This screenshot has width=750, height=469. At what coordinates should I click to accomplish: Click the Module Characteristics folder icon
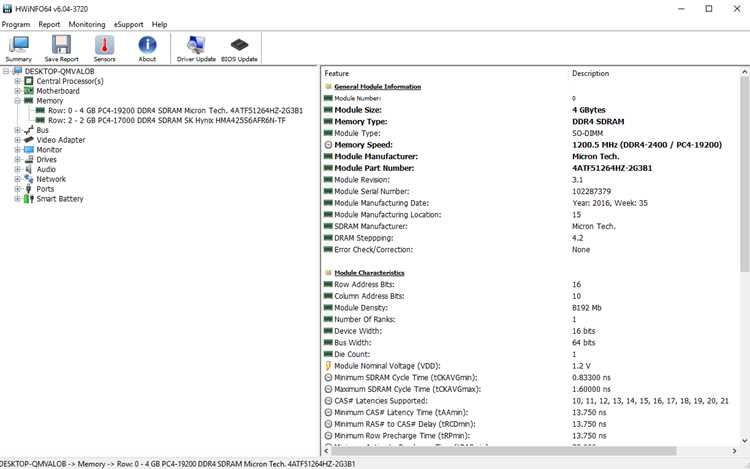328,273
